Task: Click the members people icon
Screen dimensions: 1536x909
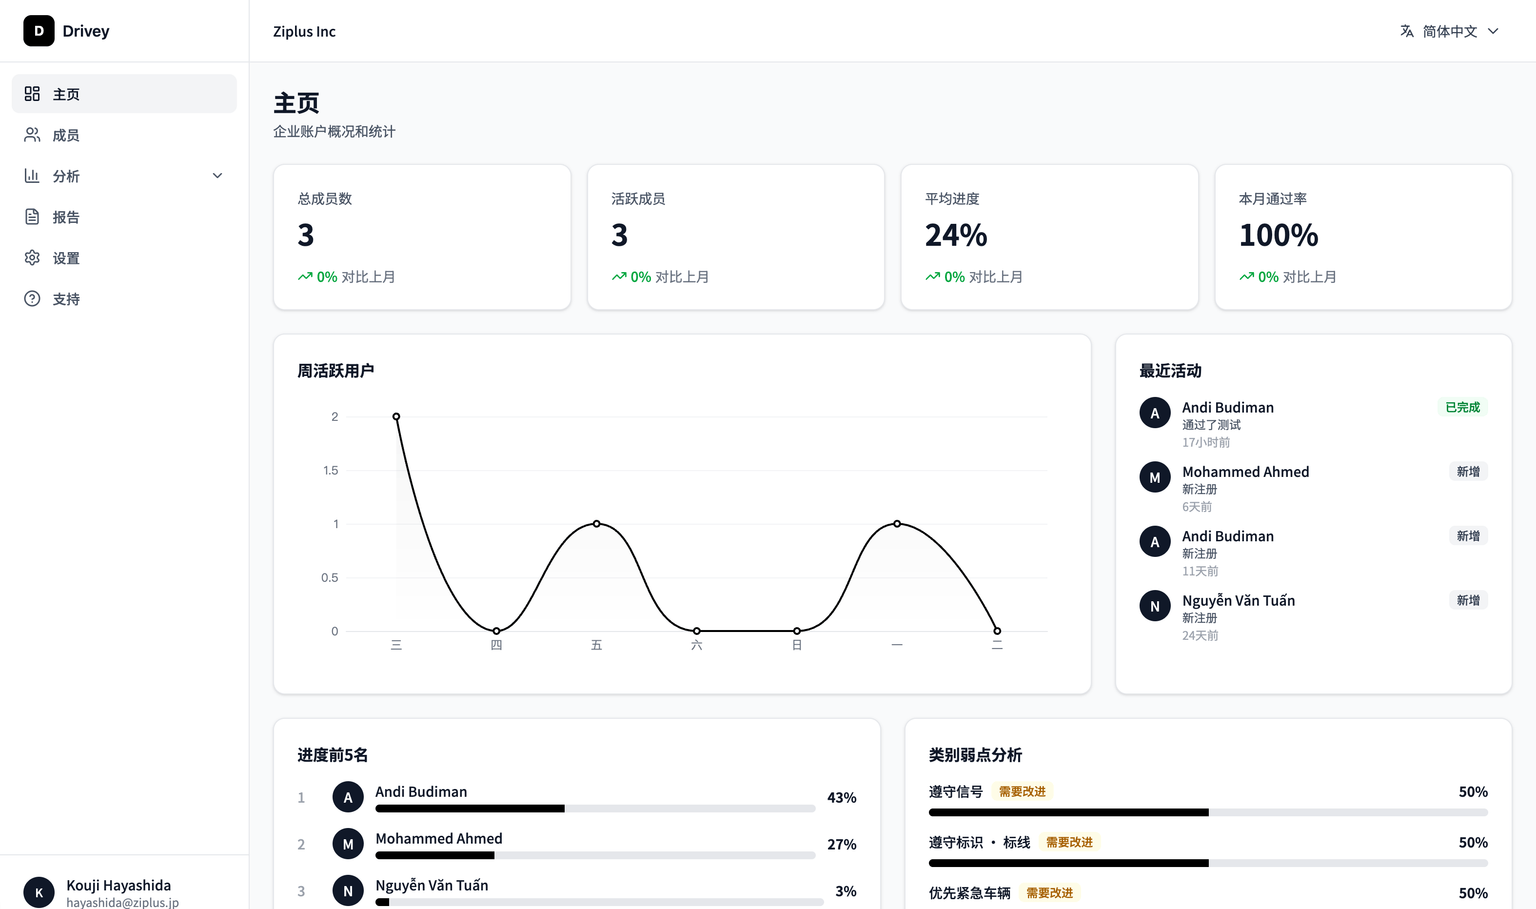Action: click(32, 135)
